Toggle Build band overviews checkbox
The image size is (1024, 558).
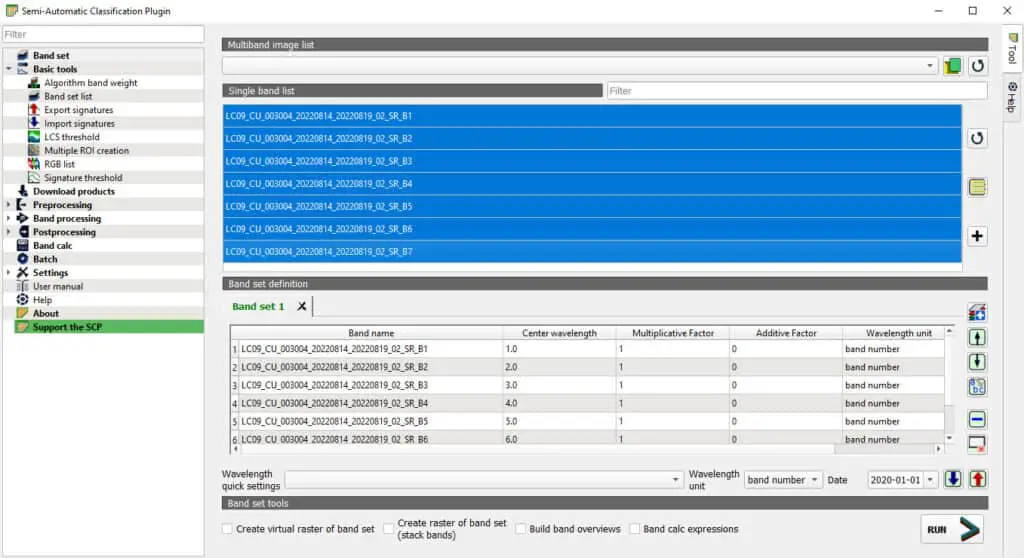(x=520, y=529)
